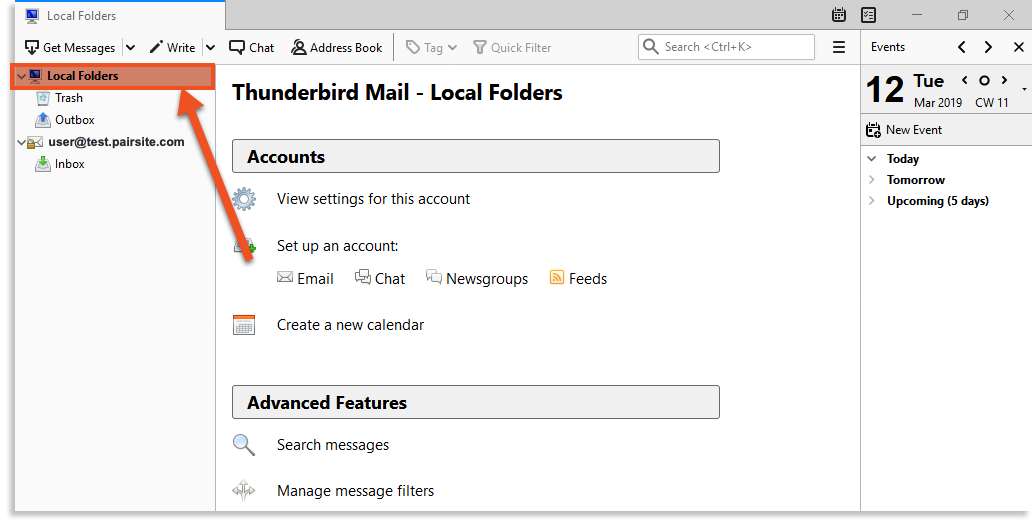1032x524 pixels.
Task: Collapse the Today events section
Action: click(x=872, y=159)
